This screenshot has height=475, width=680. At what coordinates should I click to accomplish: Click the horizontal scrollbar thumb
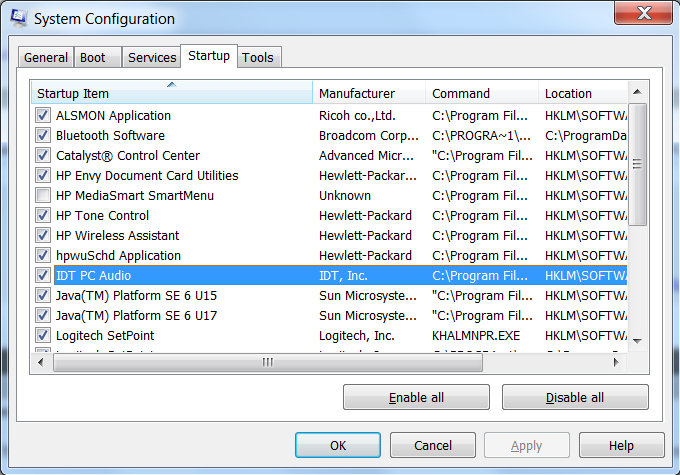pyautogui.click(x=268, y=362)
